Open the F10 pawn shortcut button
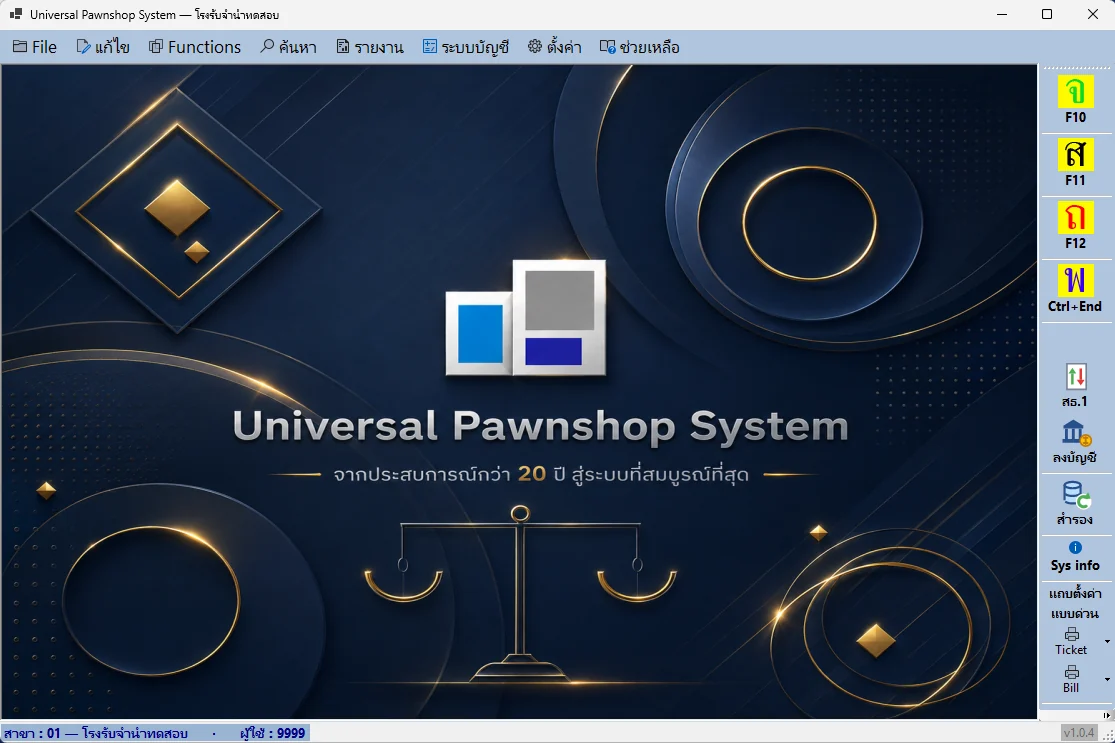The width and height of the screenshot is (1115, 743). (x=1075, y=100)
